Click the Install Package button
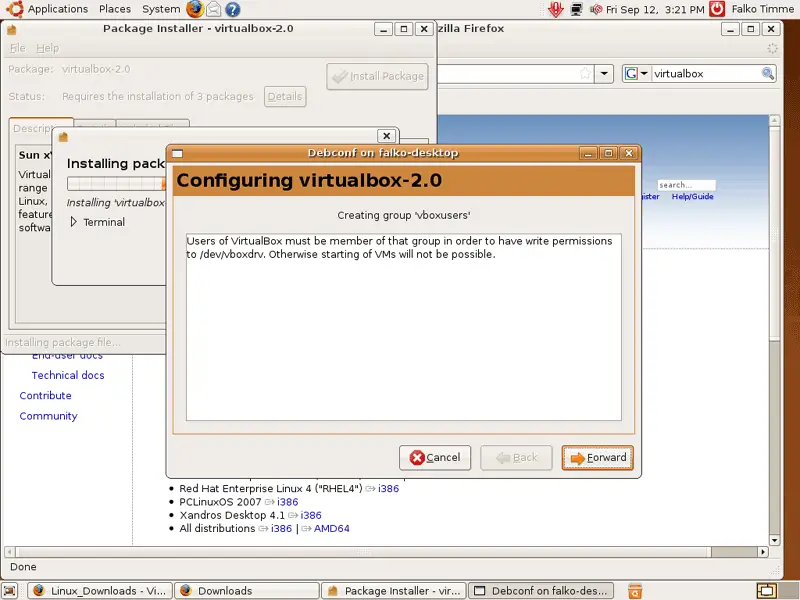Viewport: 800px width, 600px height. 377,77
